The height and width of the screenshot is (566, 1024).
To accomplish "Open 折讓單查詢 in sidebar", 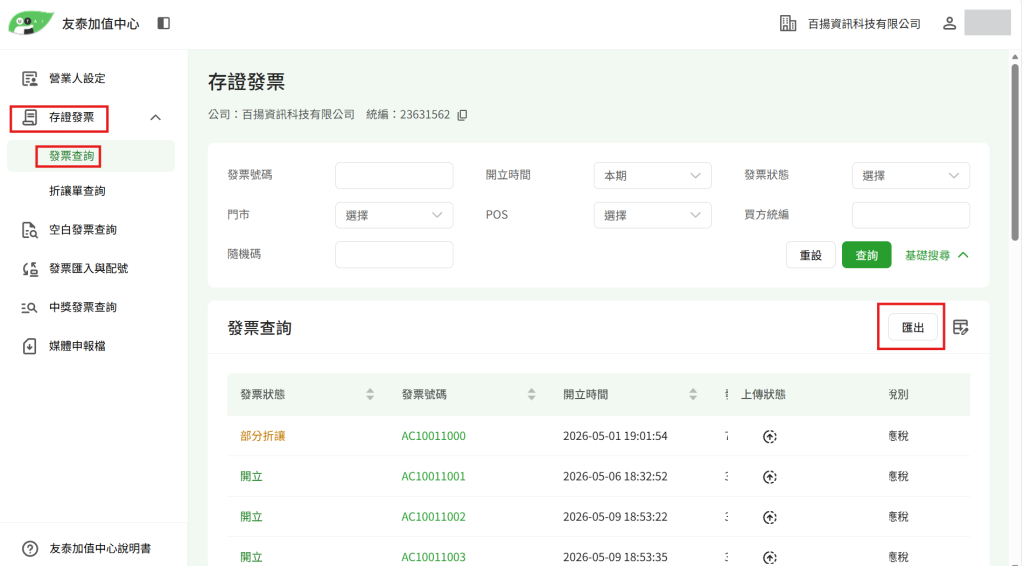I will click(x=77, y=191).
